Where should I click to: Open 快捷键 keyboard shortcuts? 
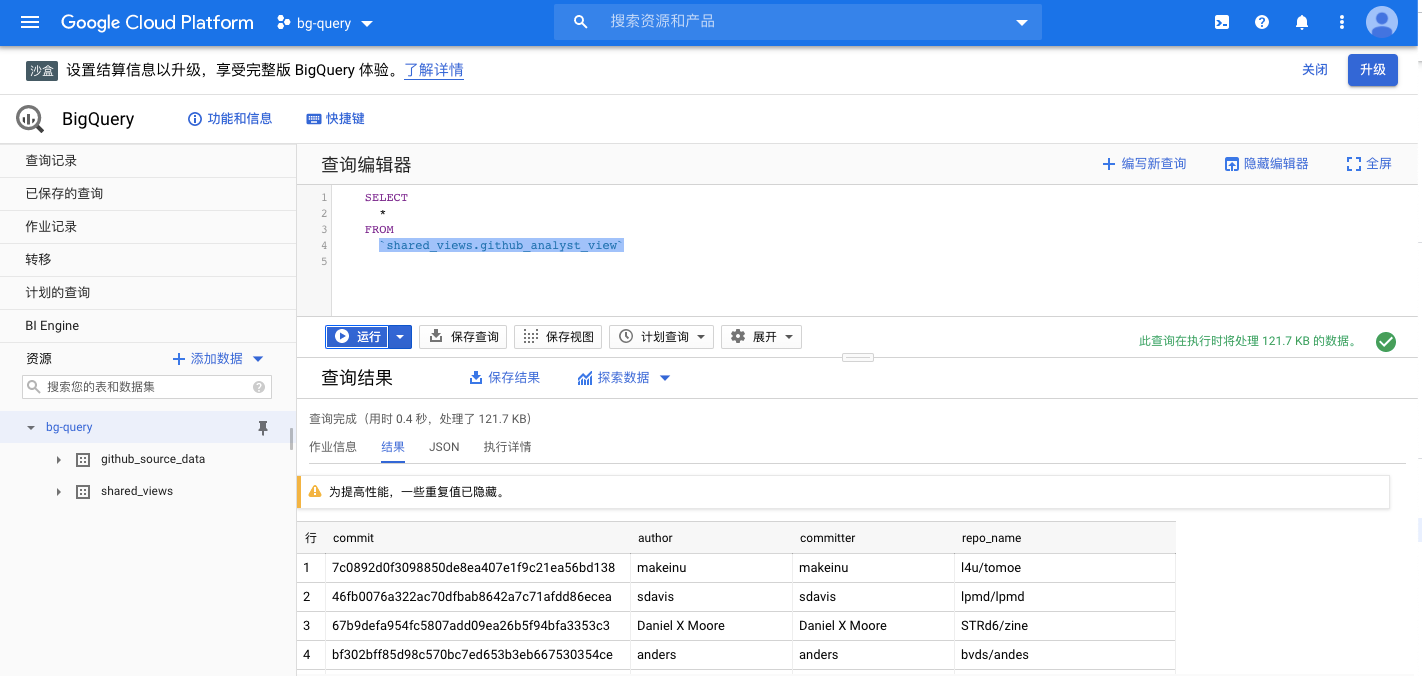point(335,119)
